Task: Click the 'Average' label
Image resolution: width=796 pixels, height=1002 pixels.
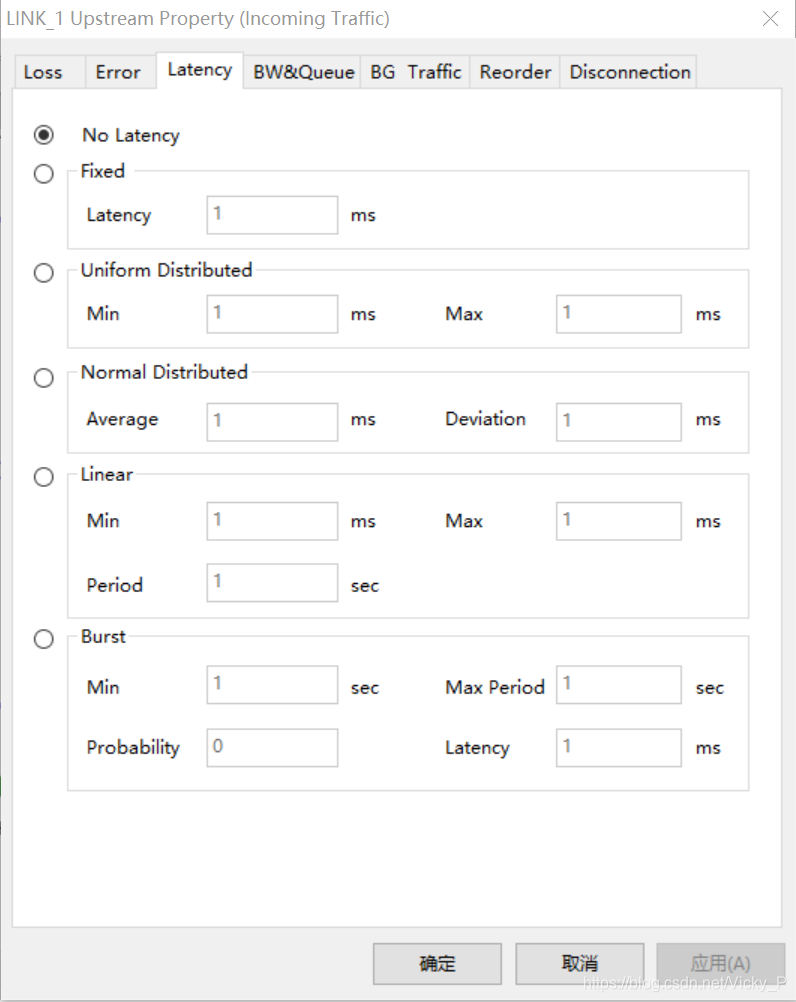Action: [122, 420]
